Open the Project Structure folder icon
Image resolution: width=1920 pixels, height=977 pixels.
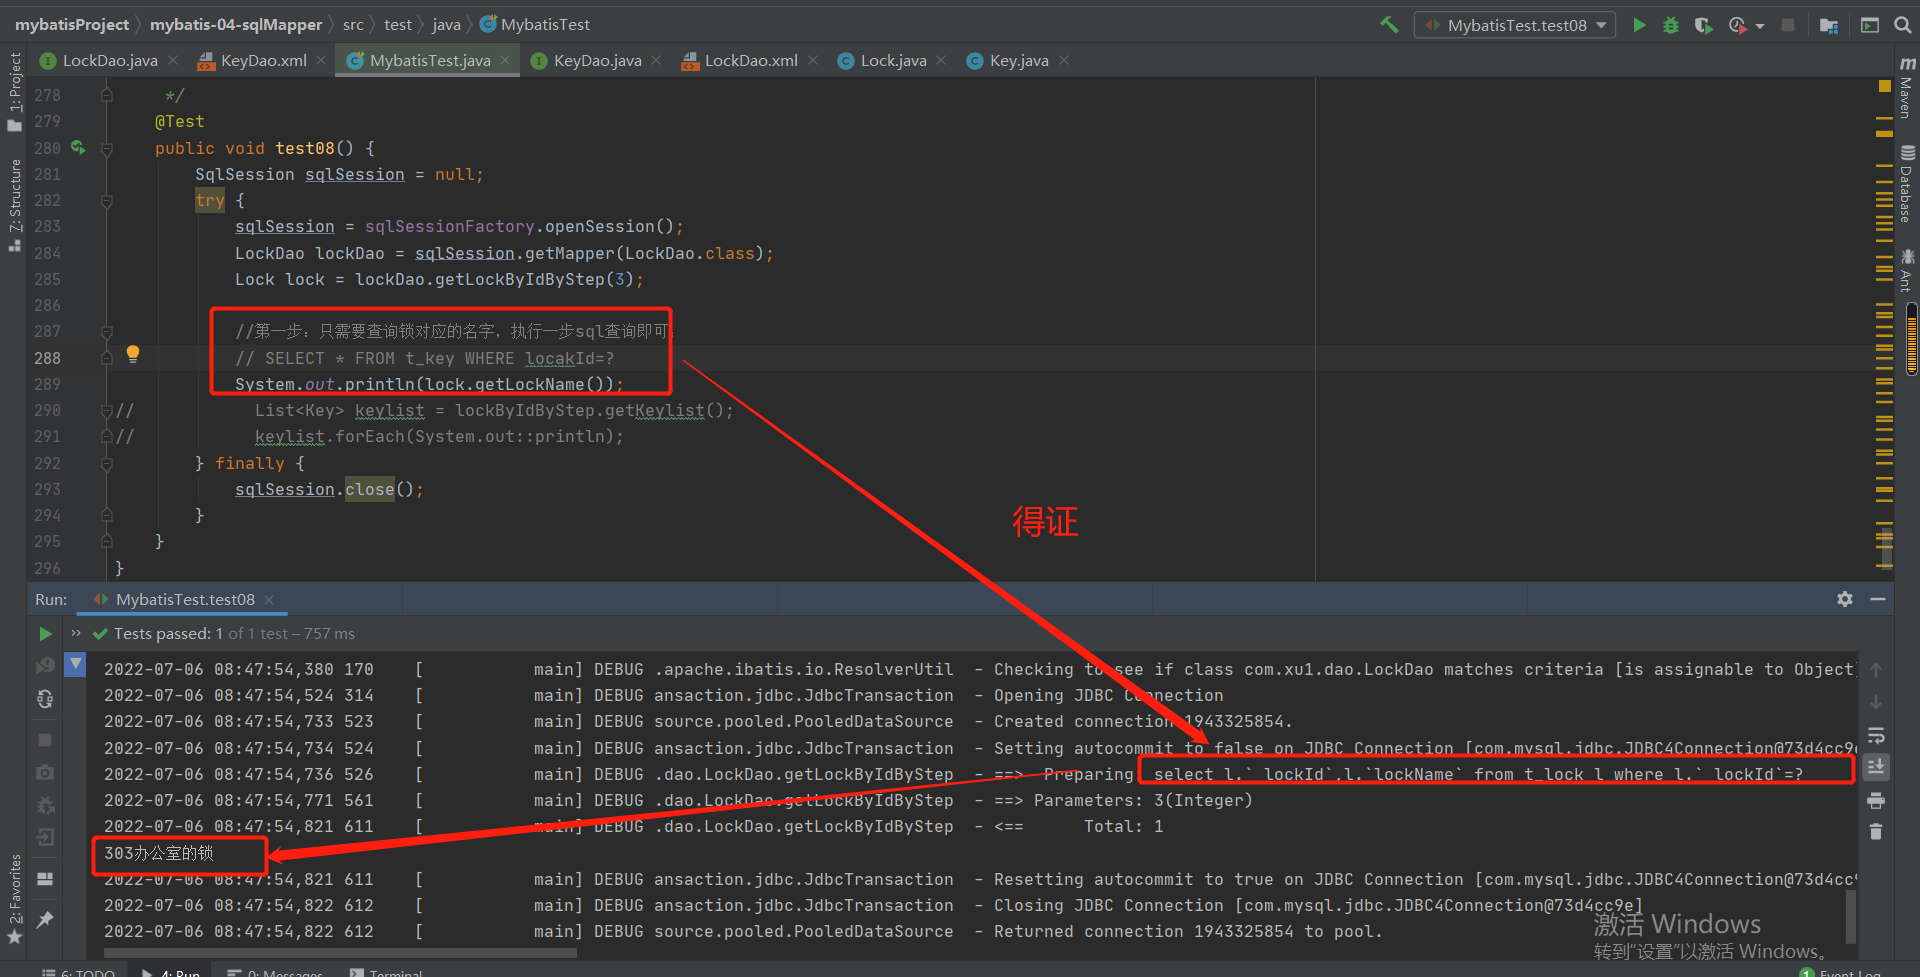click(x=1829, y=25)
